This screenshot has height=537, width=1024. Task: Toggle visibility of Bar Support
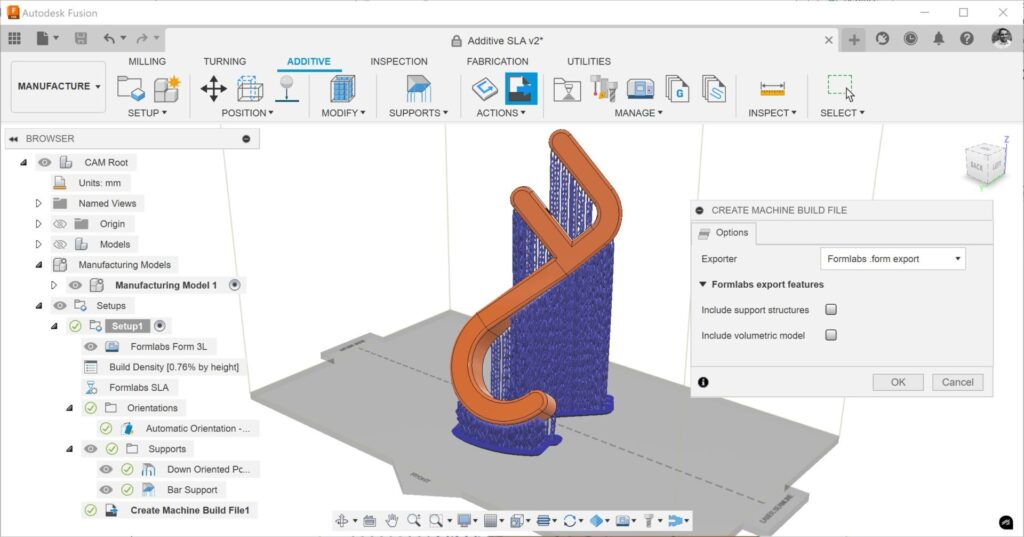(105, 489)
